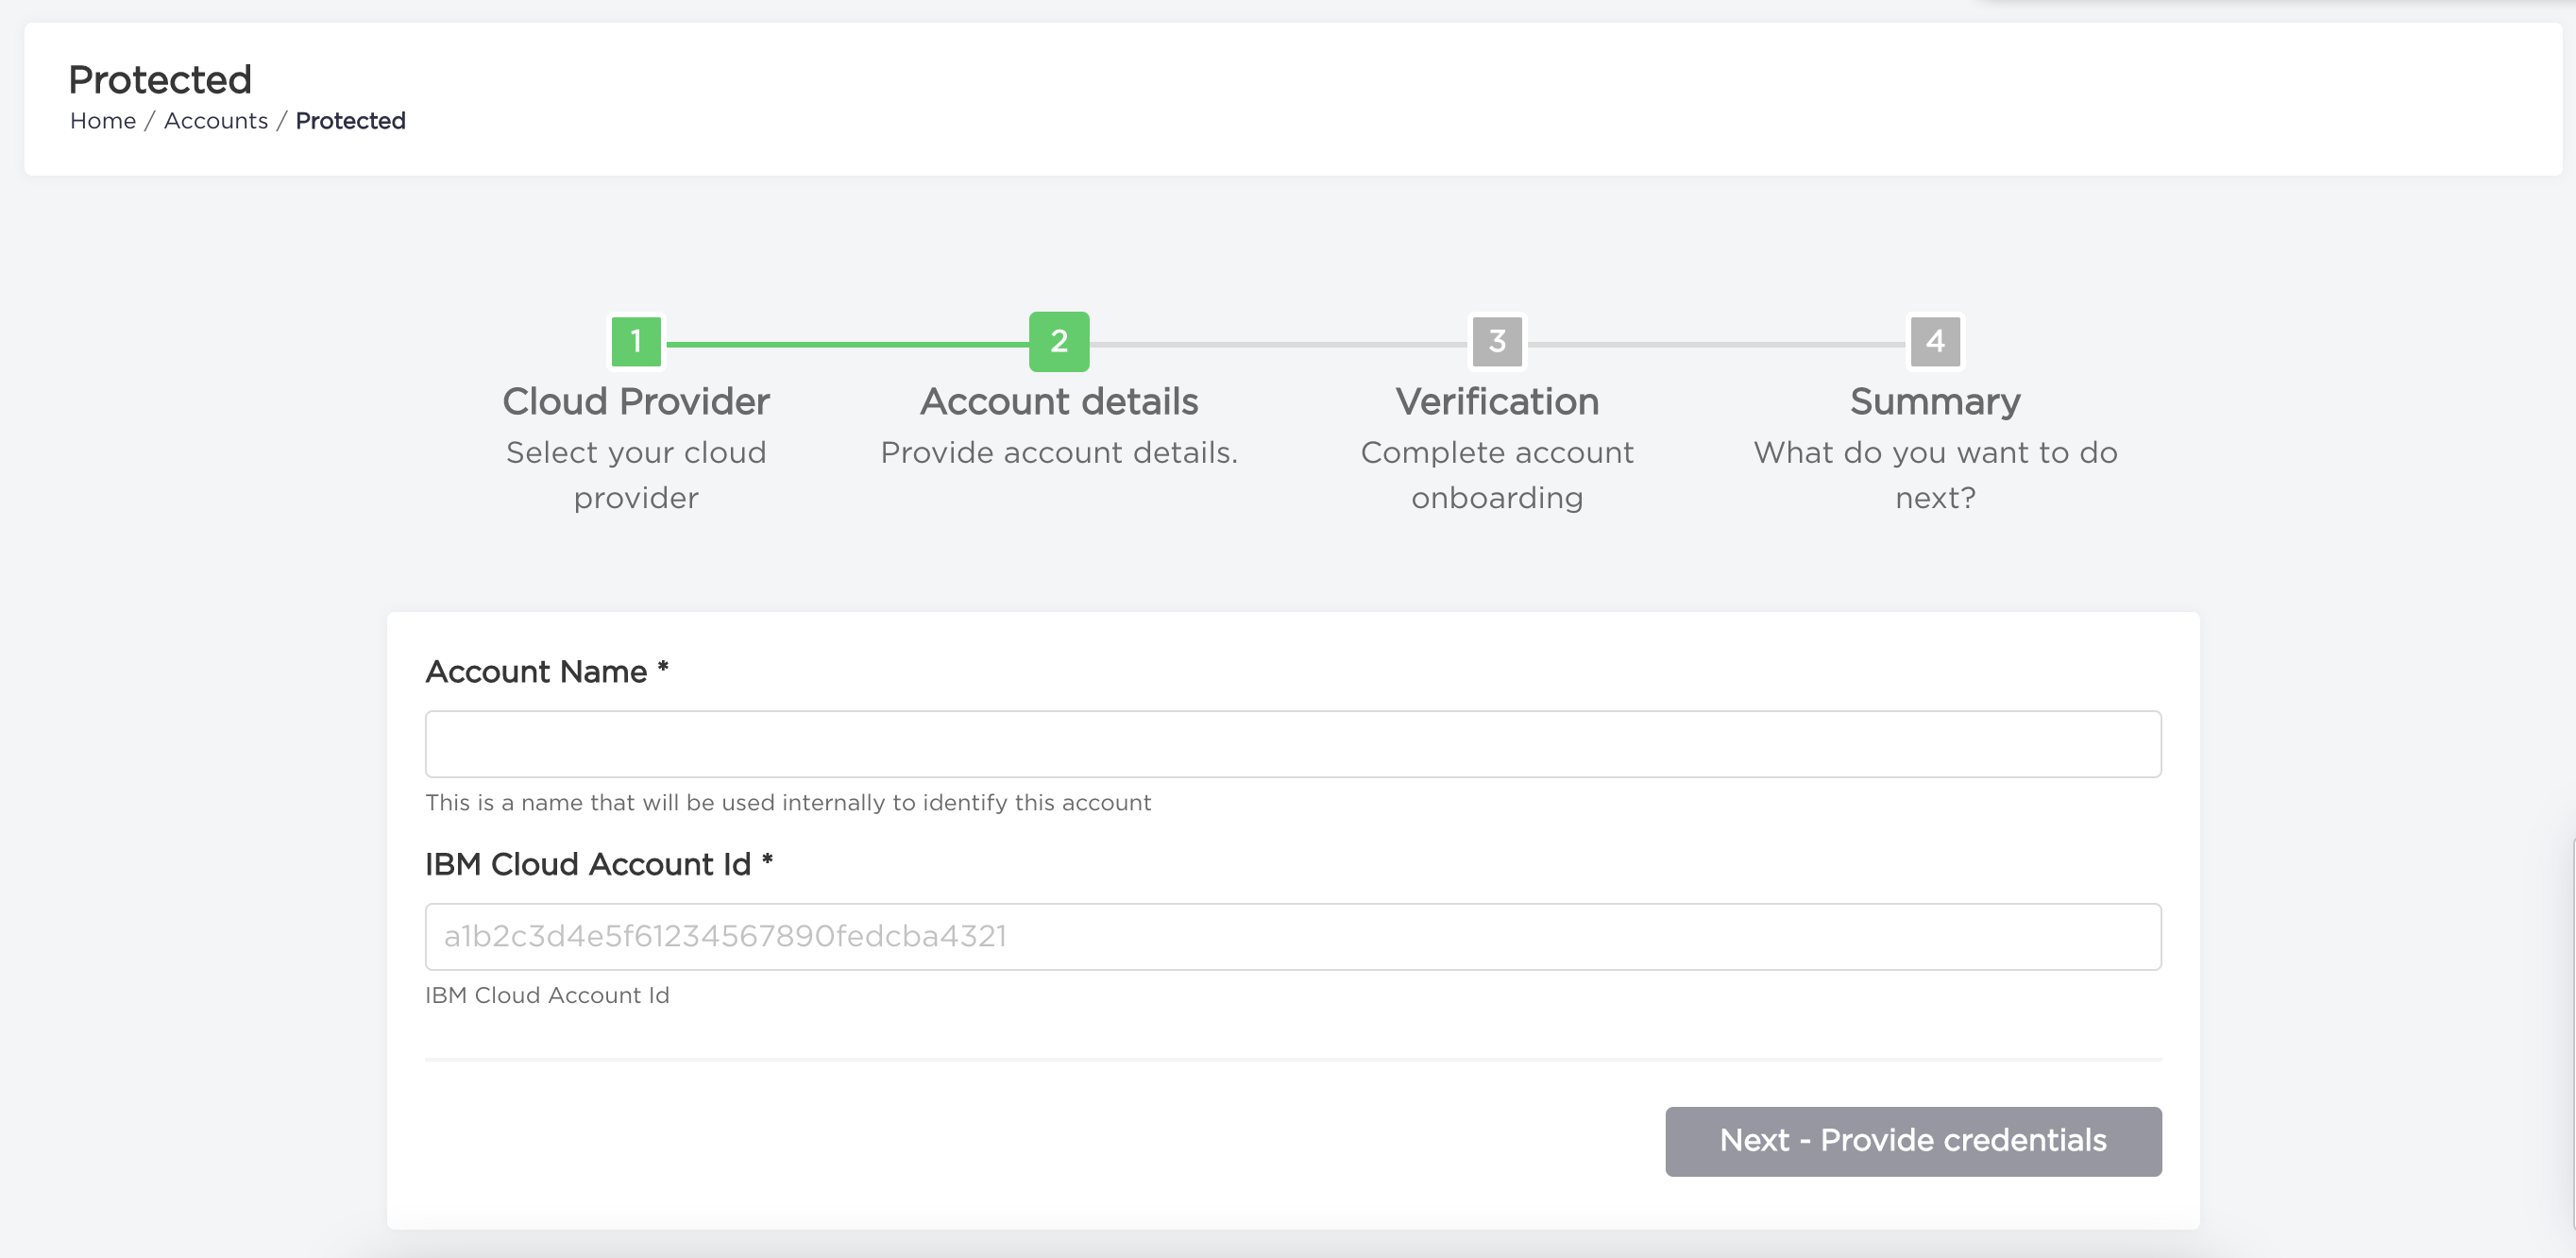Viewport: 2576px width, 1258px height.
Task: Select the green step 1 badge
Action: (637, 340)
